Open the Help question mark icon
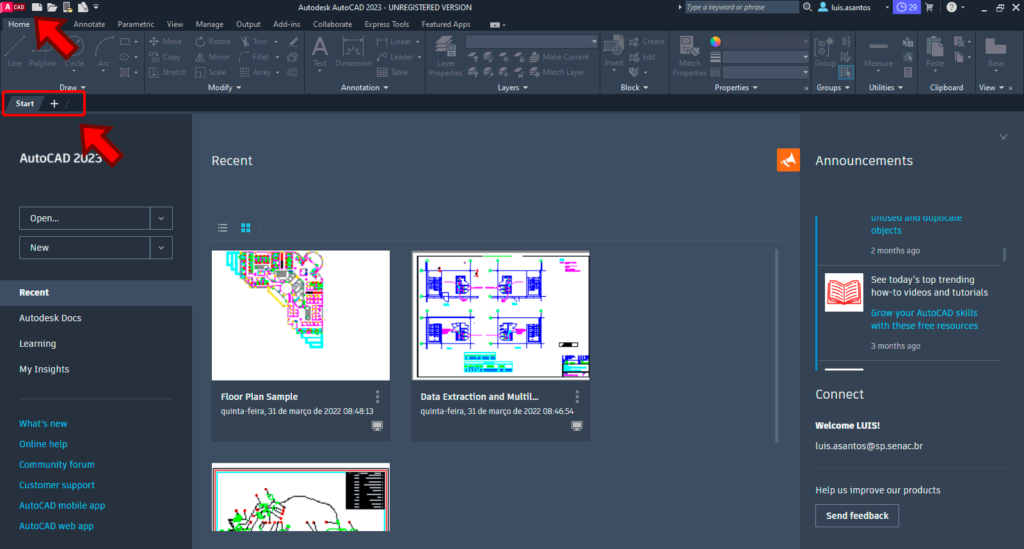The height and width of the screenshot is (549, 1024). click(952, 7)
